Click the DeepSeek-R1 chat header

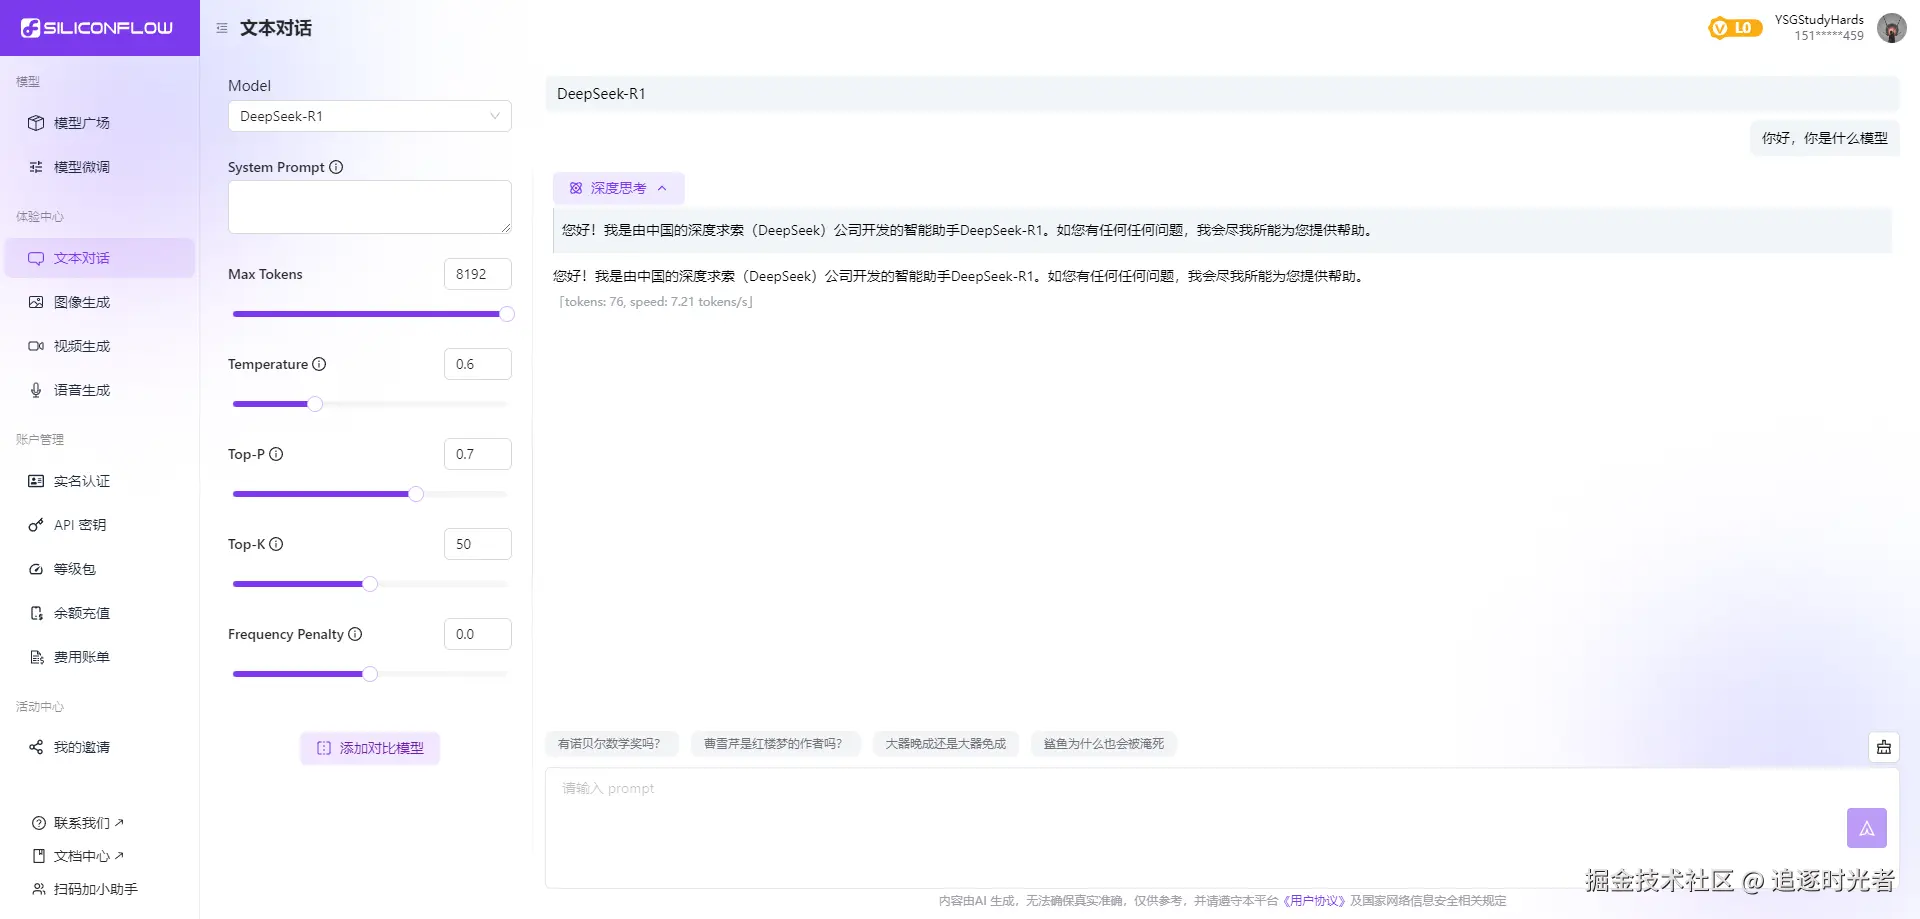coord(1222,94)
